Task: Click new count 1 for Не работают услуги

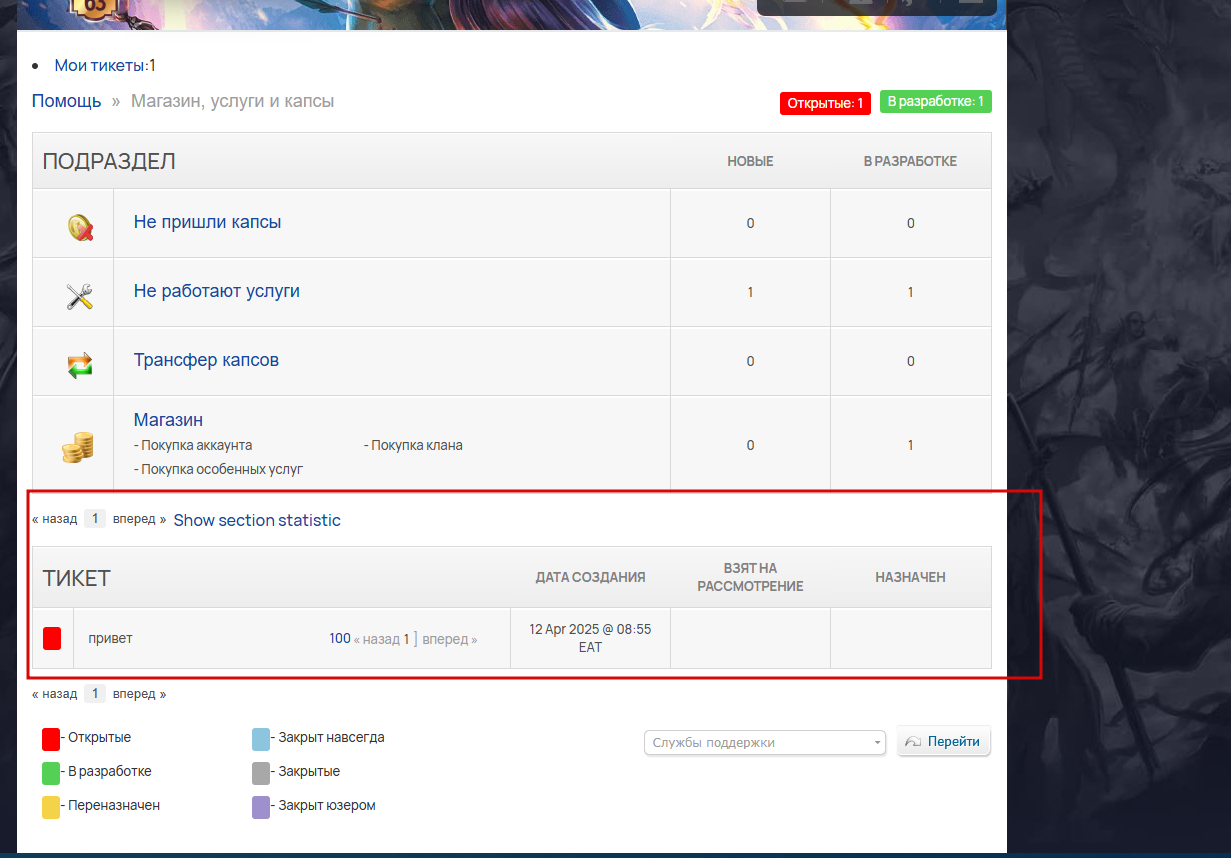Action: point(750,292)
